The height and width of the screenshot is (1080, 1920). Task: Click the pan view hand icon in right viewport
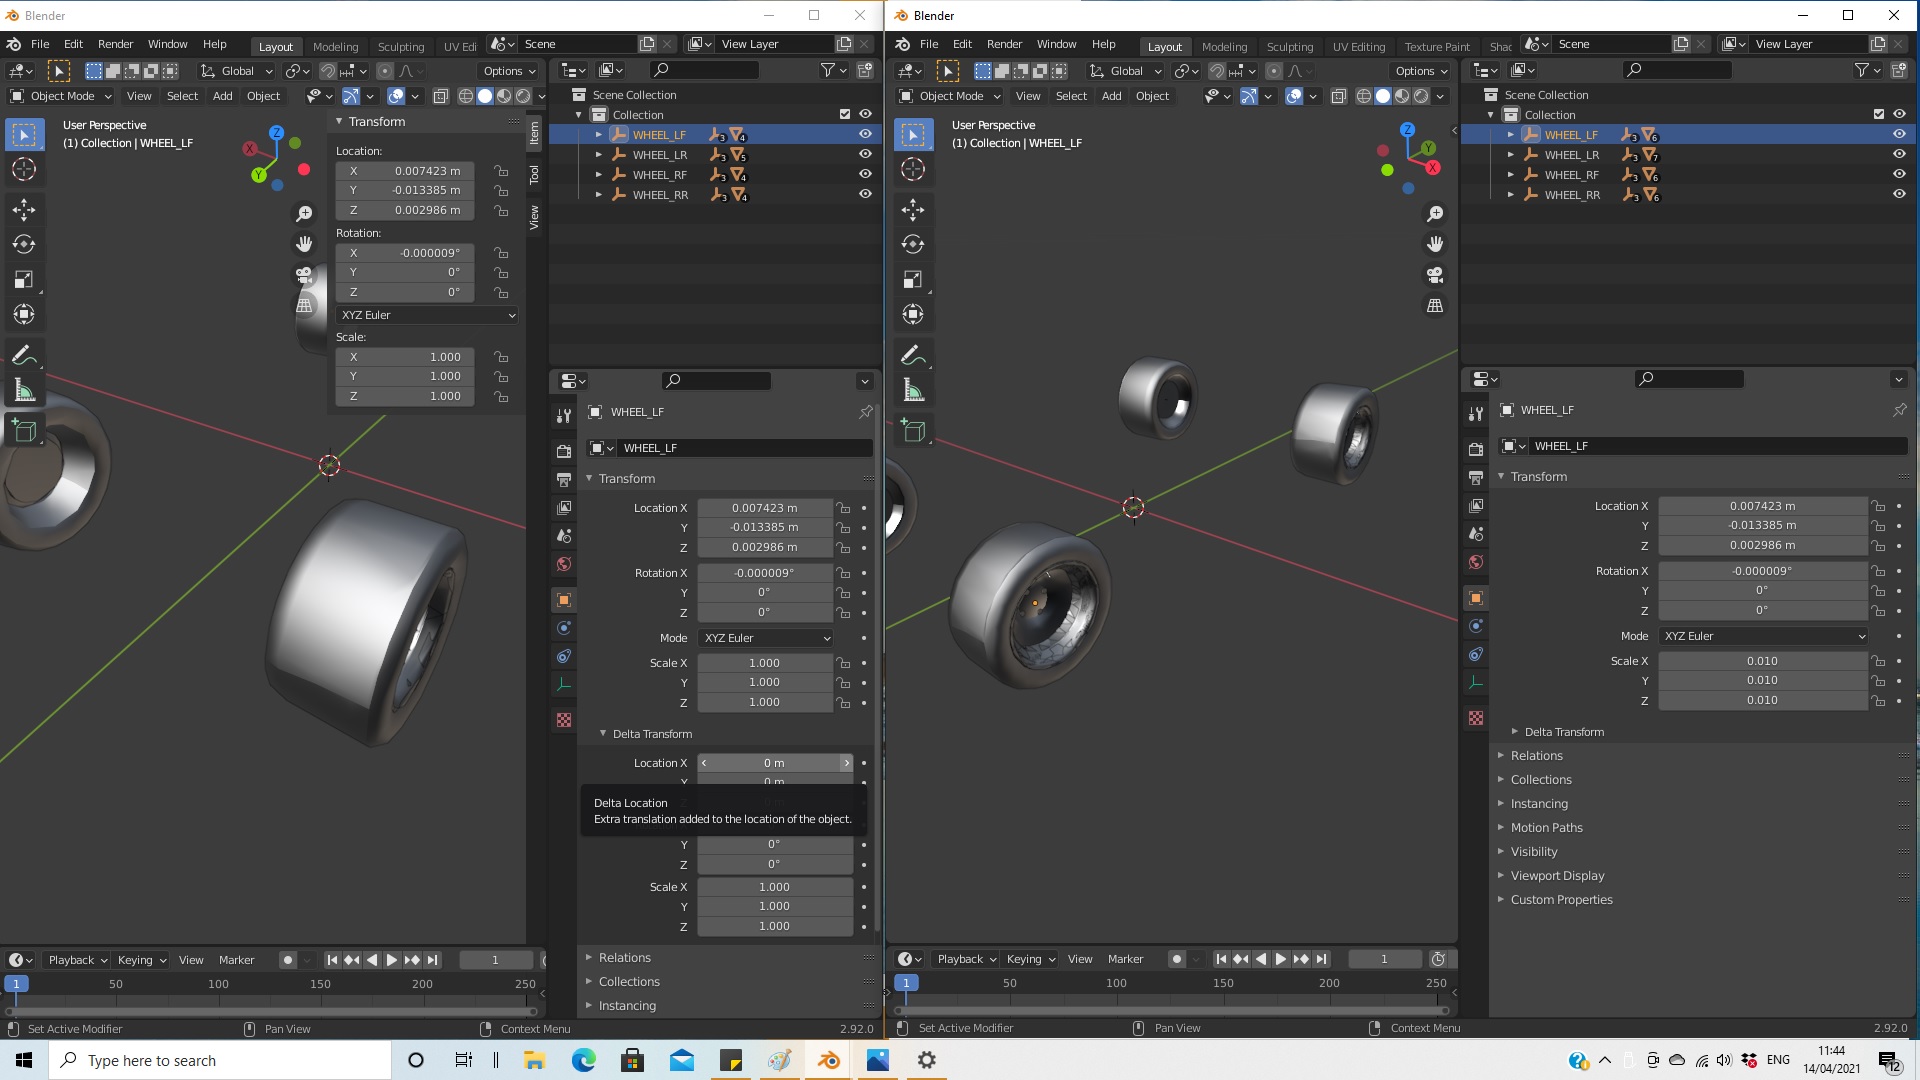[x=1435, y=244]
